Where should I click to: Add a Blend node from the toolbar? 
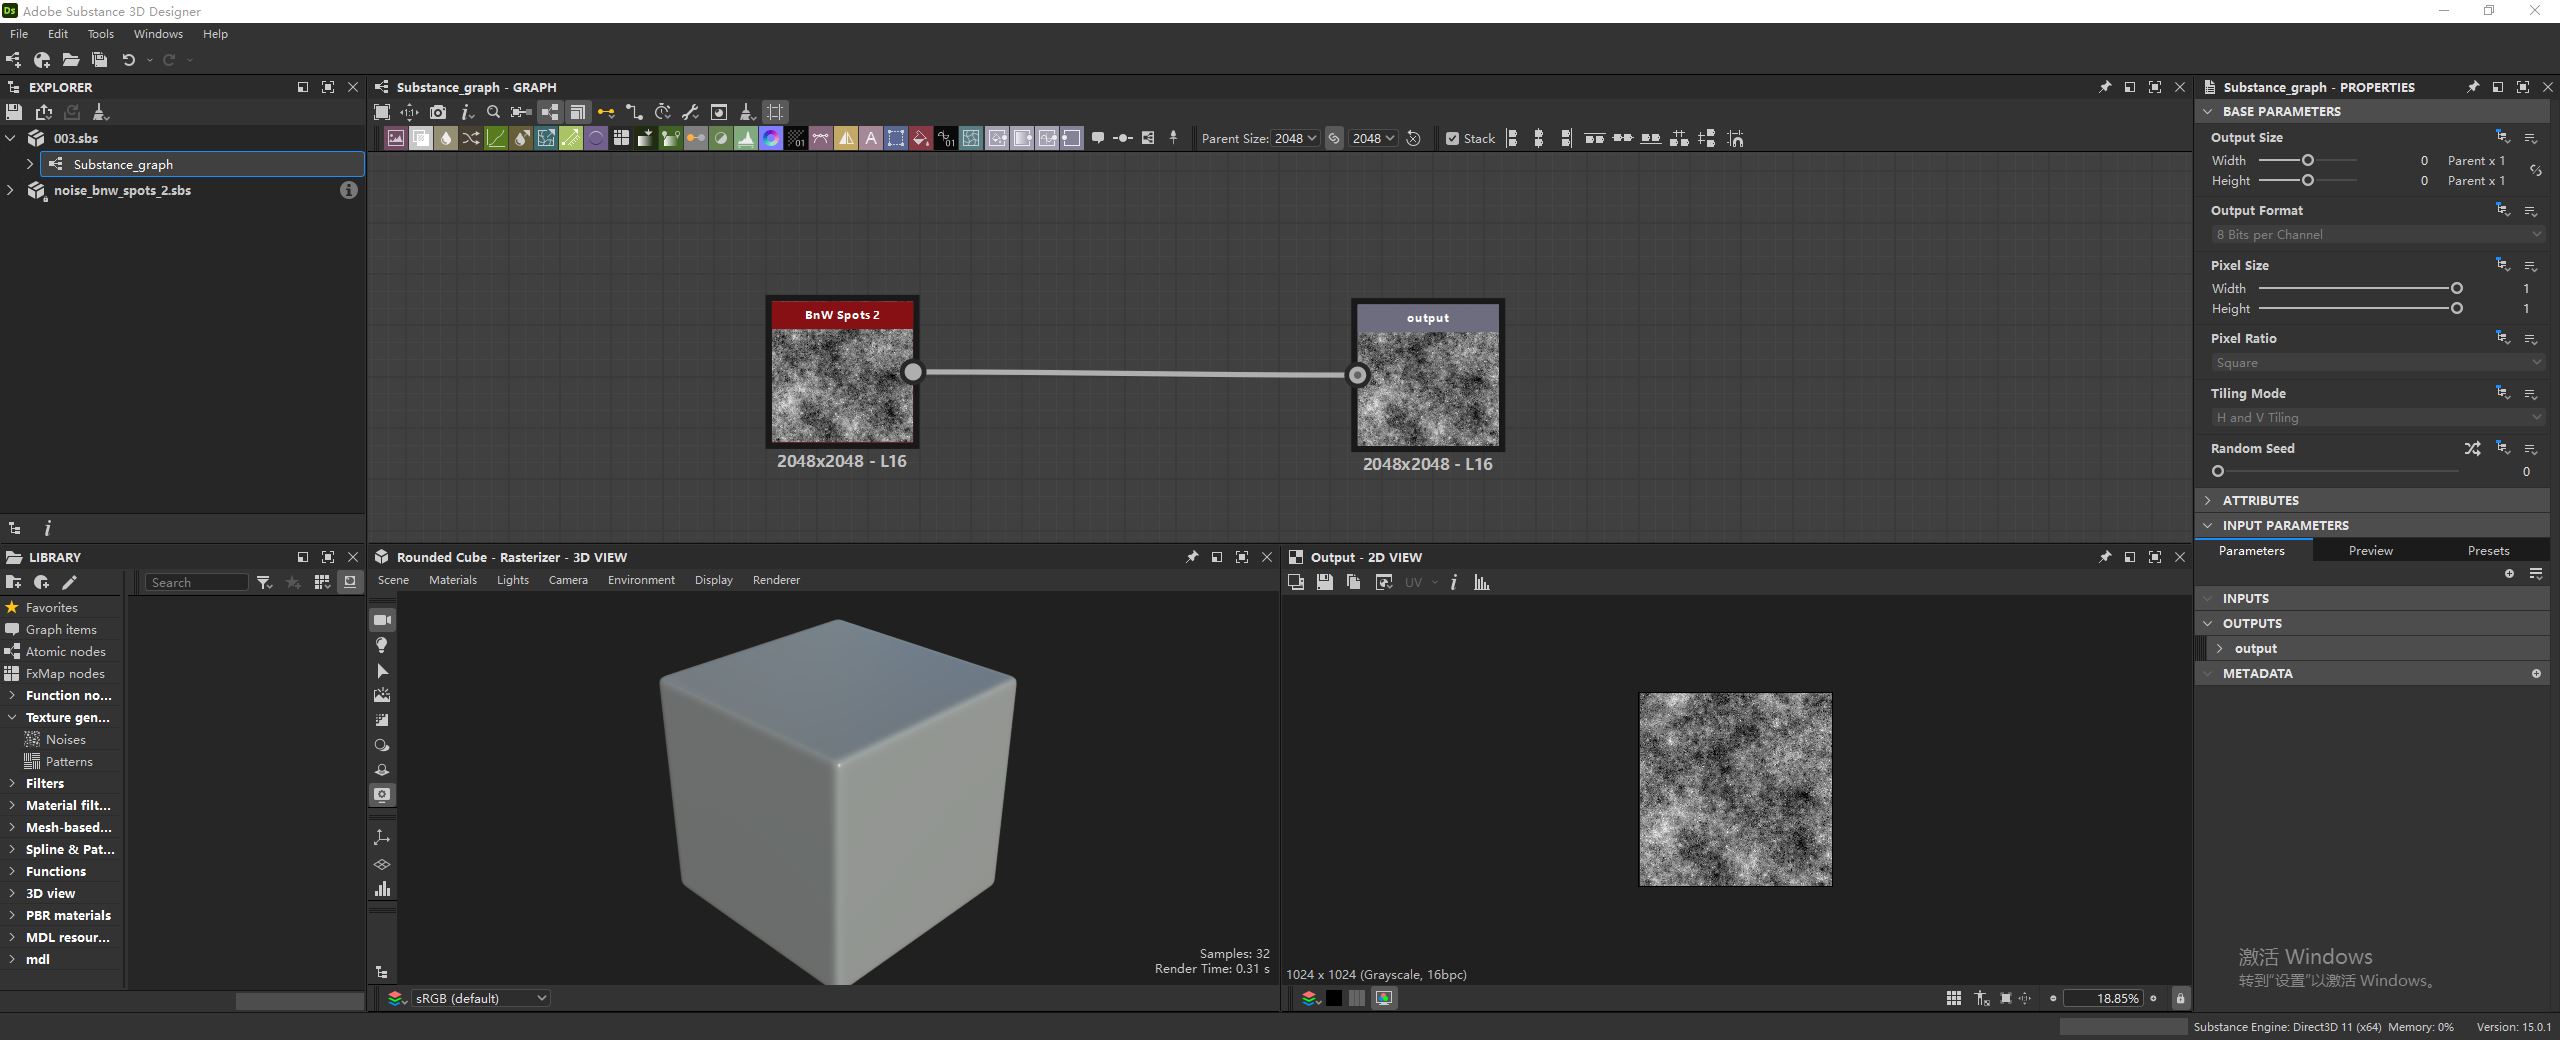(421, 139)
